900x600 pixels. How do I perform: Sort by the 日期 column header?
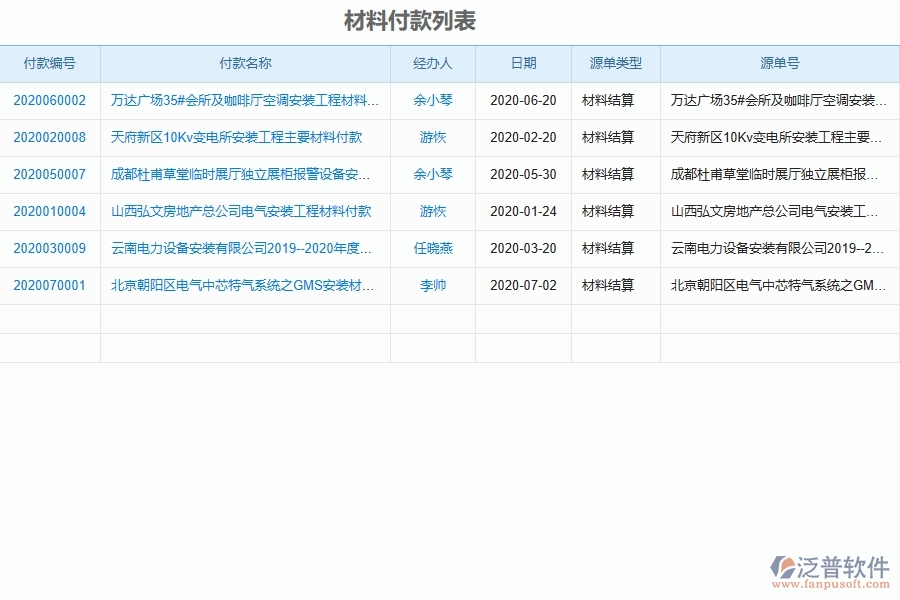click(x=521, y=64)
